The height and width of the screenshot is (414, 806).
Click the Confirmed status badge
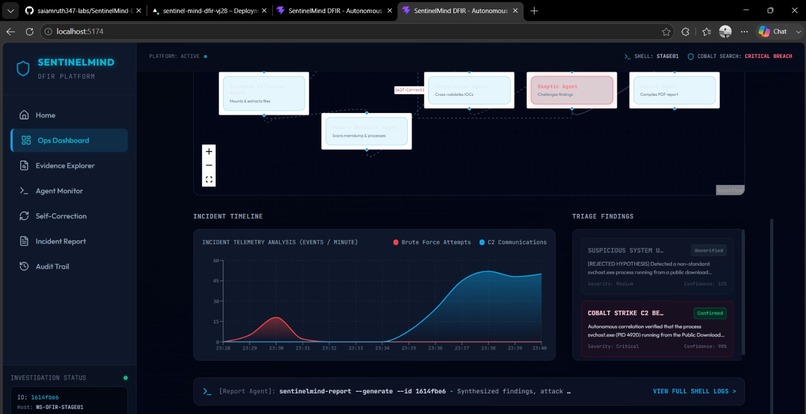(709, 313)
